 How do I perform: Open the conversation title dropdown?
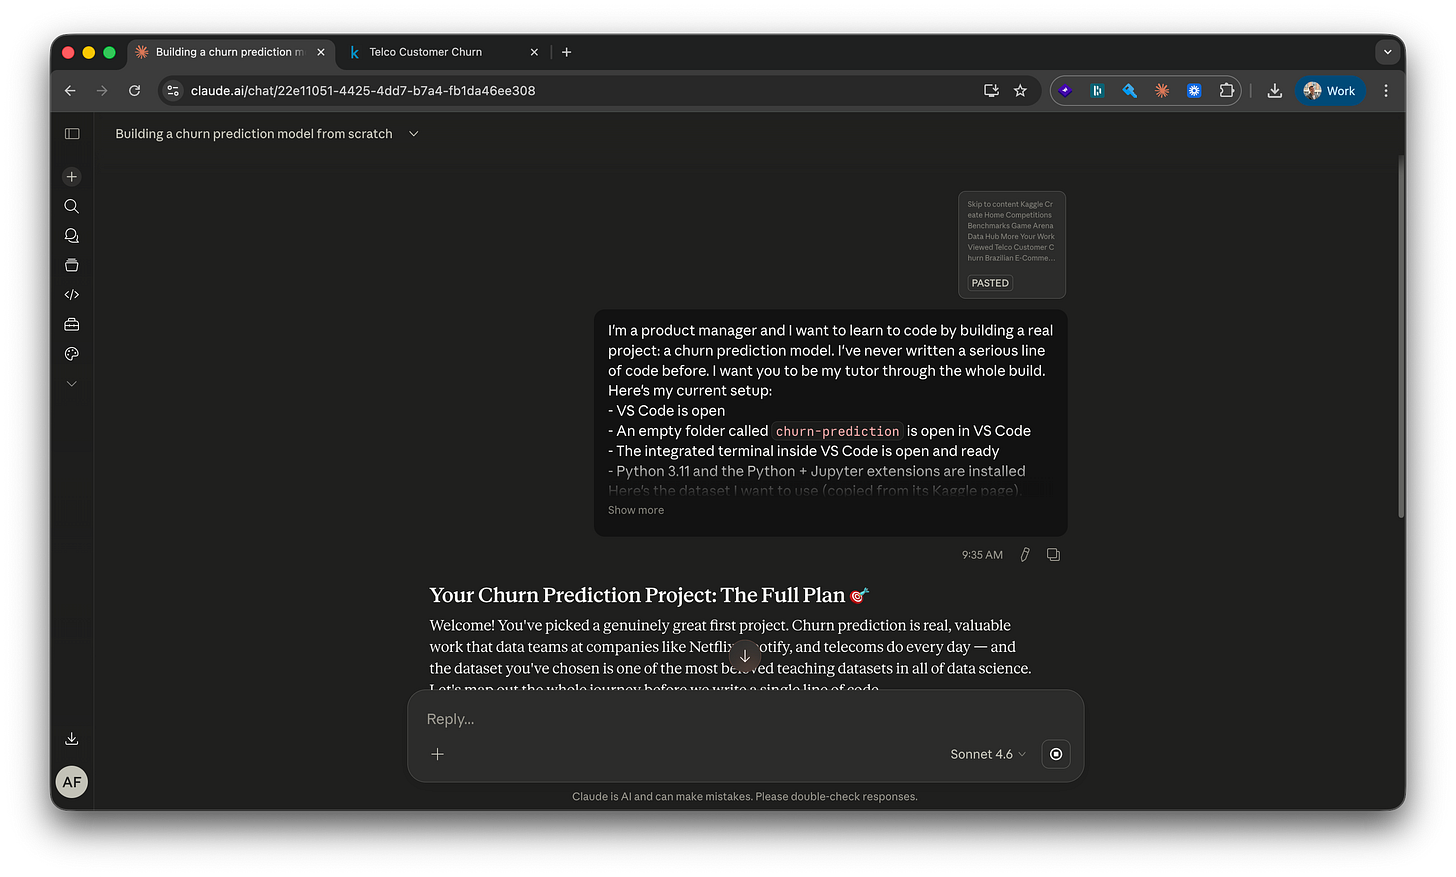pos(413,133)
